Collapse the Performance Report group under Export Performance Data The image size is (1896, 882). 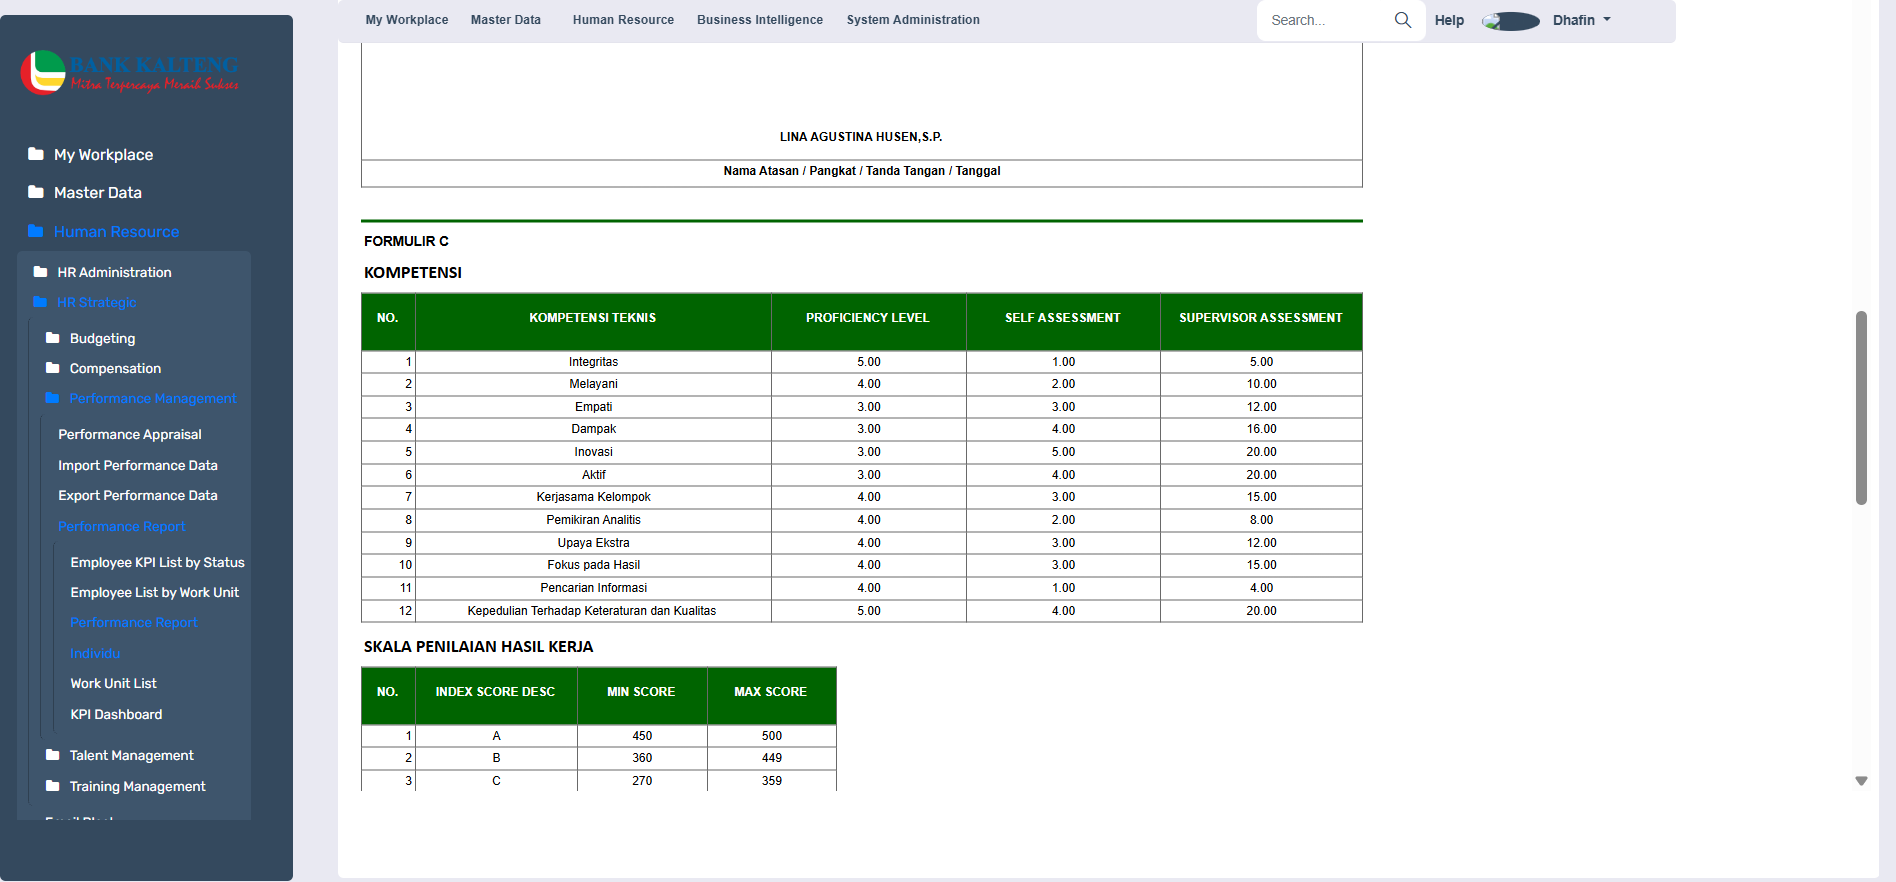point(122,526)
